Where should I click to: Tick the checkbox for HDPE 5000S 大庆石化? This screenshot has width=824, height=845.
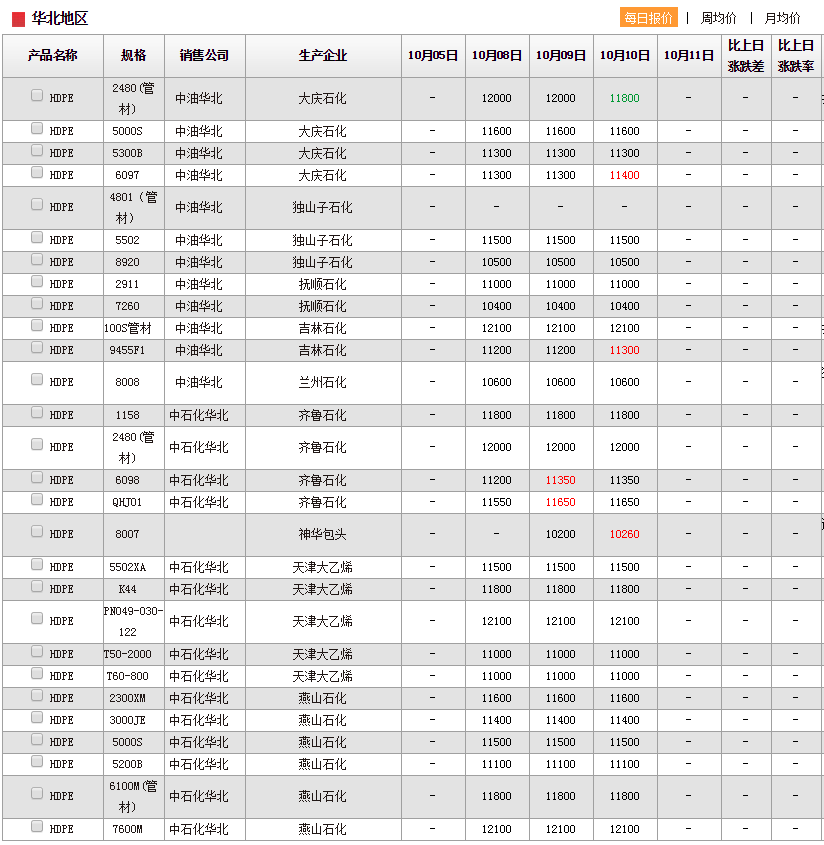pyautogui.click(x=37, y=128)
